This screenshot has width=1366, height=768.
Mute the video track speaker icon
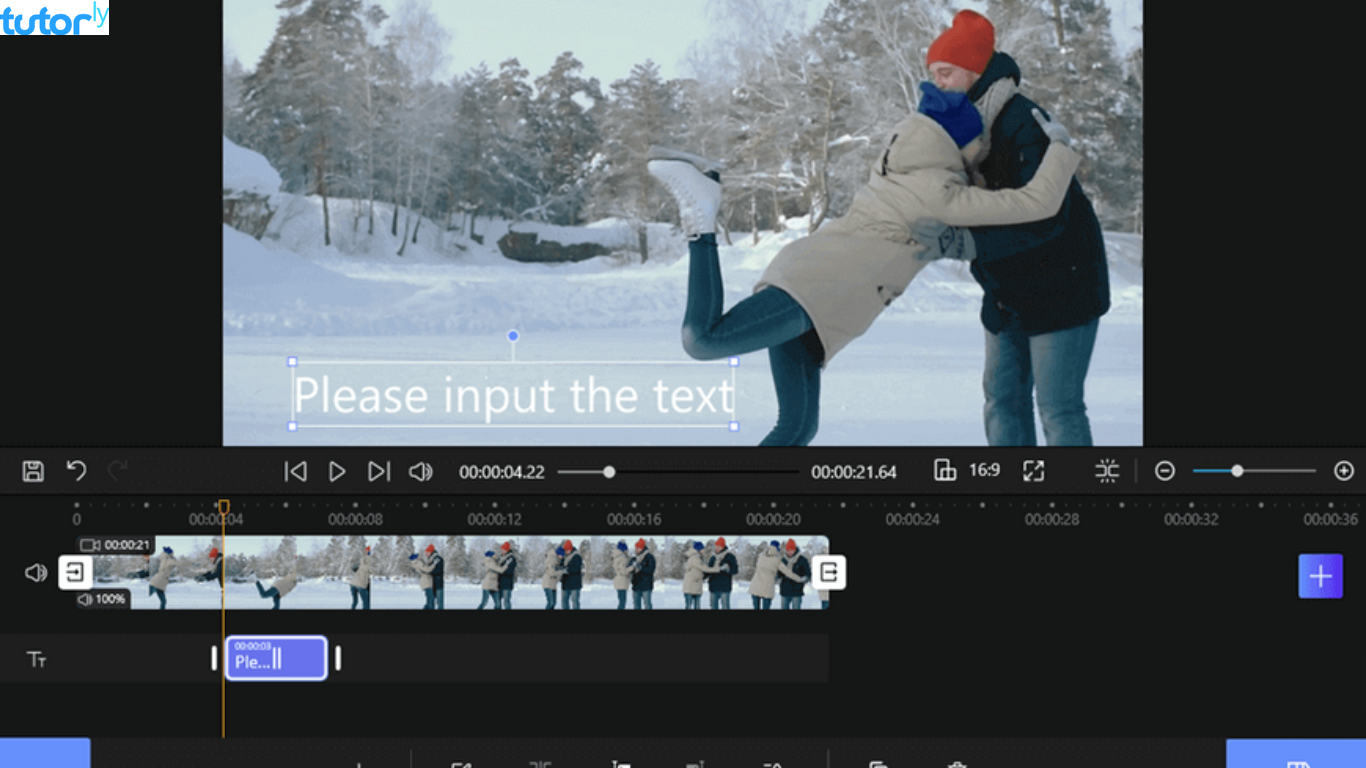tap(37, 572)
